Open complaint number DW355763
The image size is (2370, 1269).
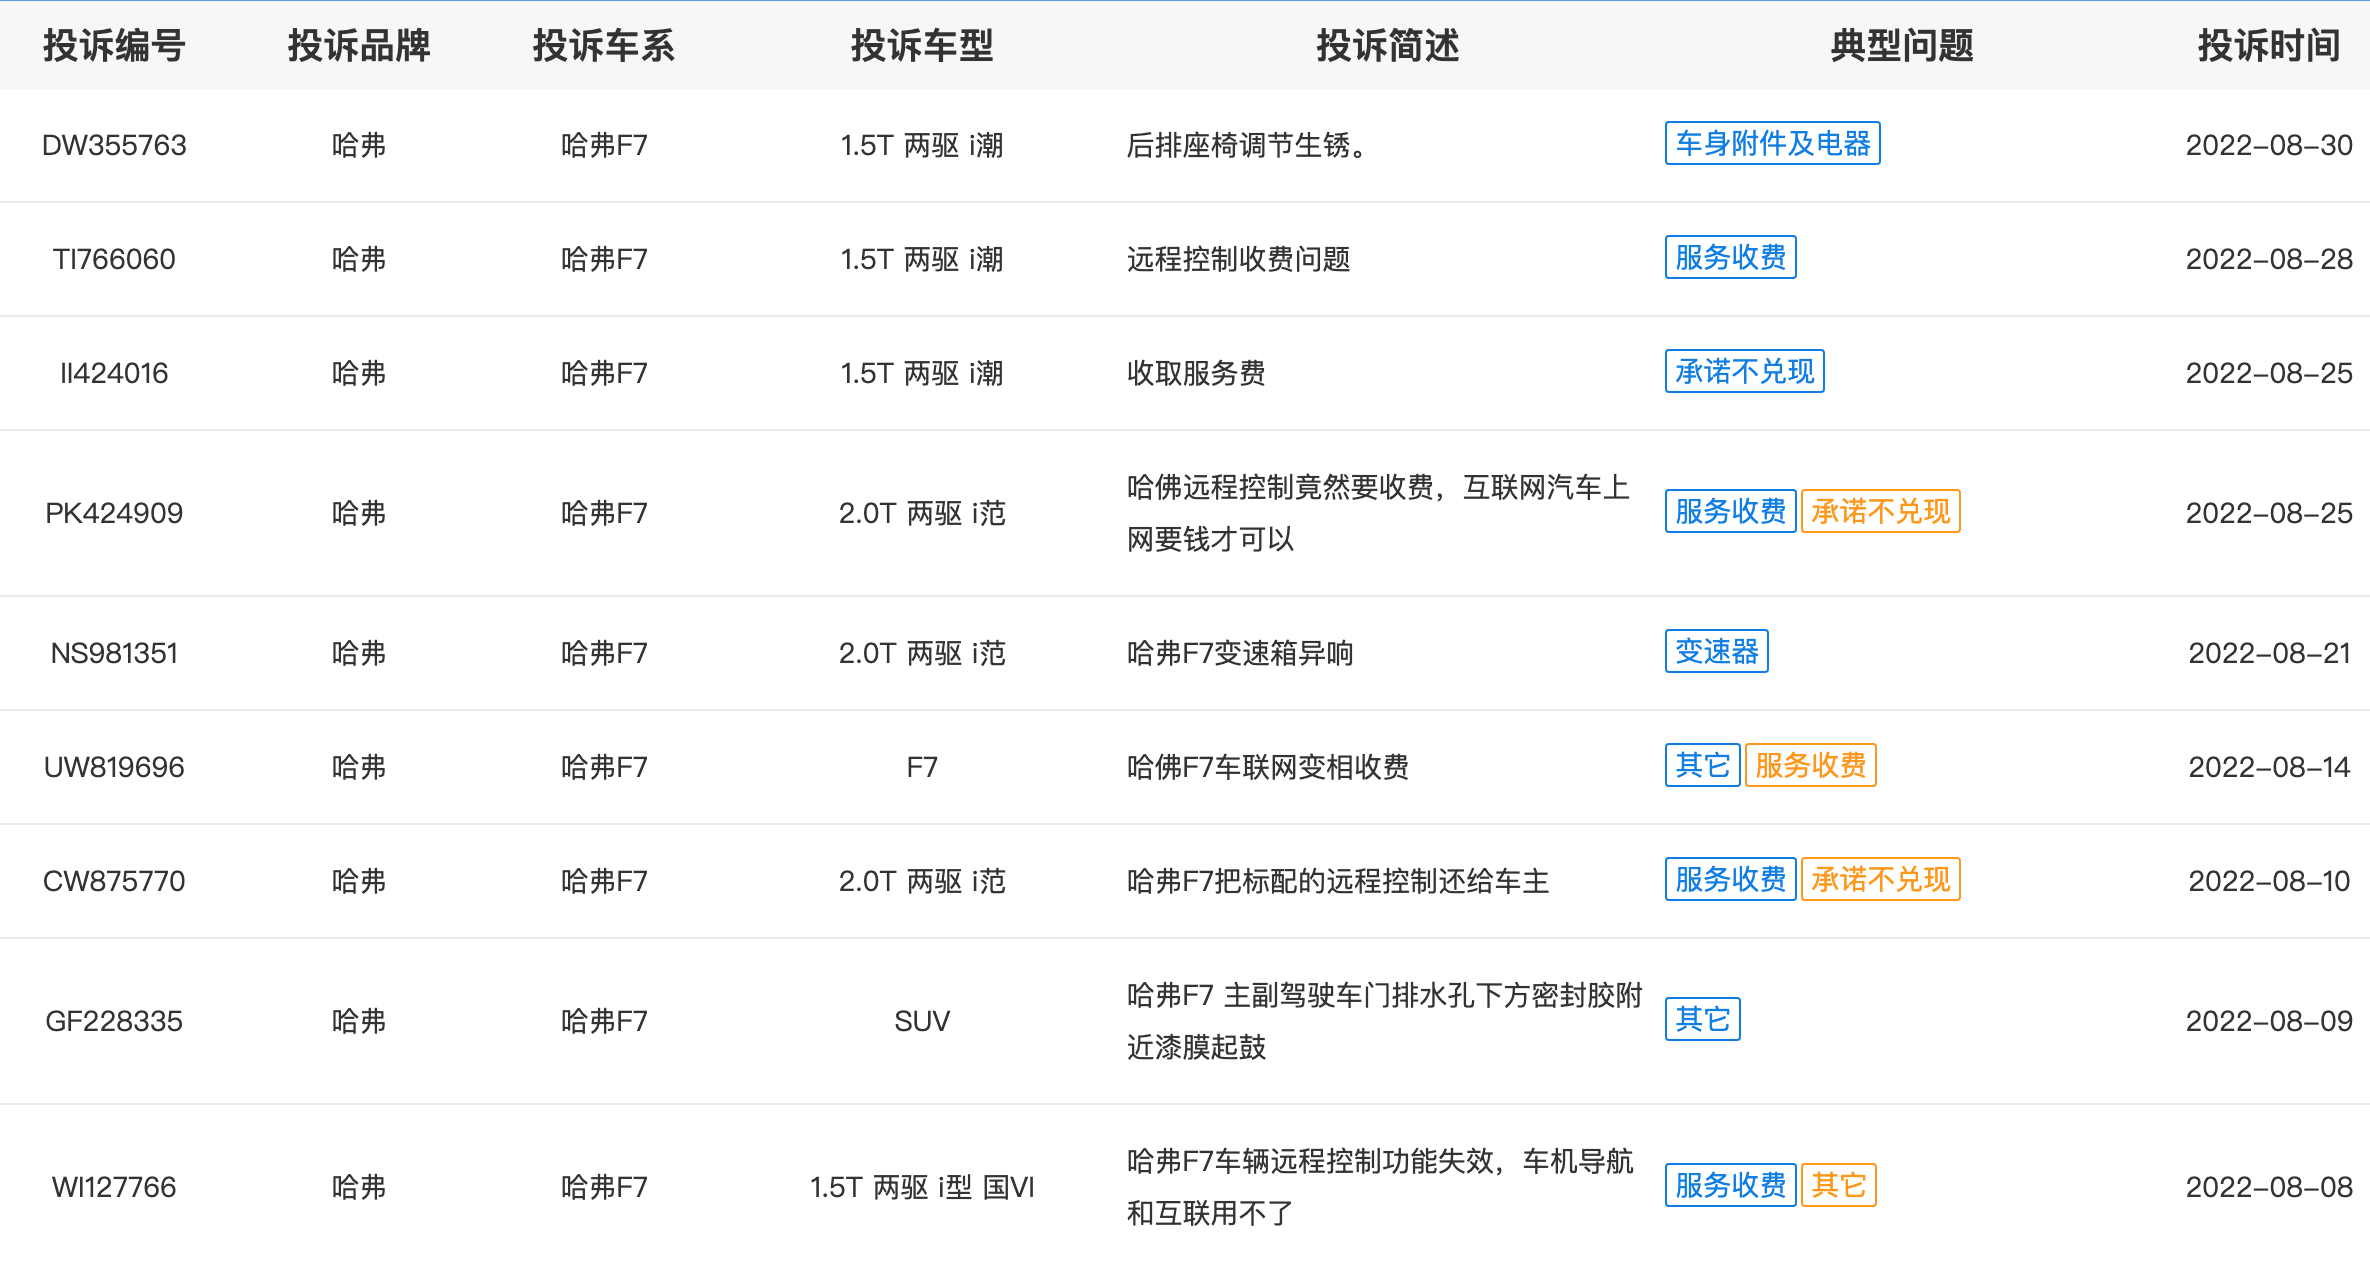click(x=114, y=146)
